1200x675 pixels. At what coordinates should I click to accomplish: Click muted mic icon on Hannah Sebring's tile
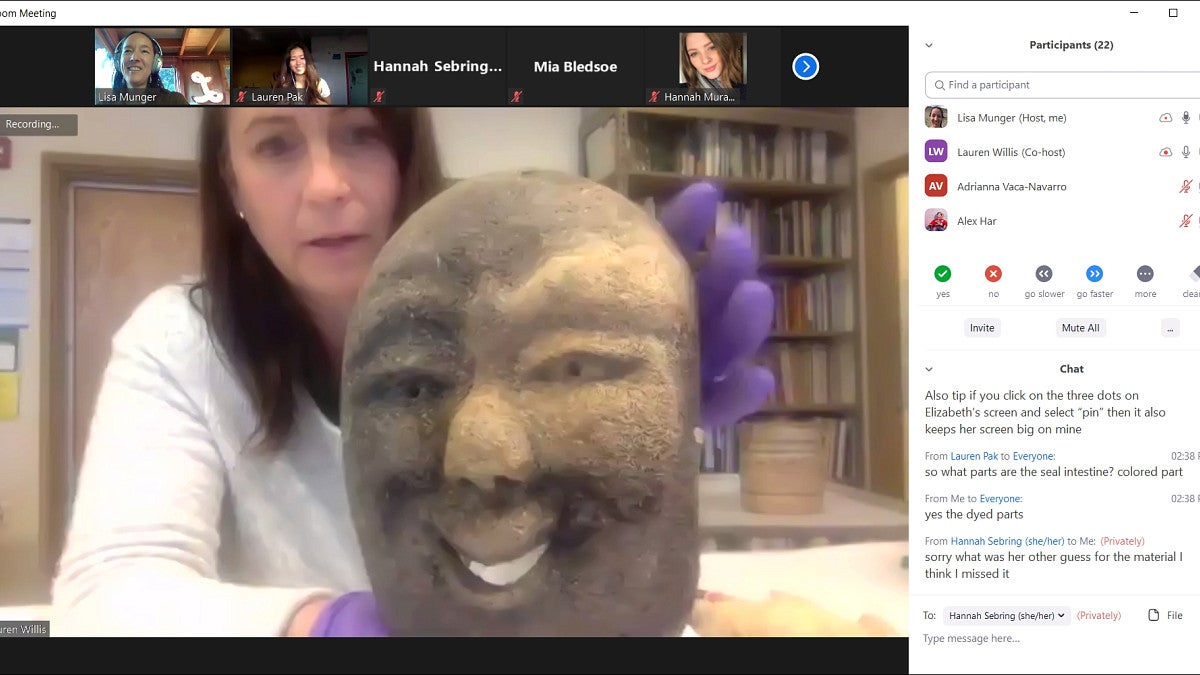379,97
